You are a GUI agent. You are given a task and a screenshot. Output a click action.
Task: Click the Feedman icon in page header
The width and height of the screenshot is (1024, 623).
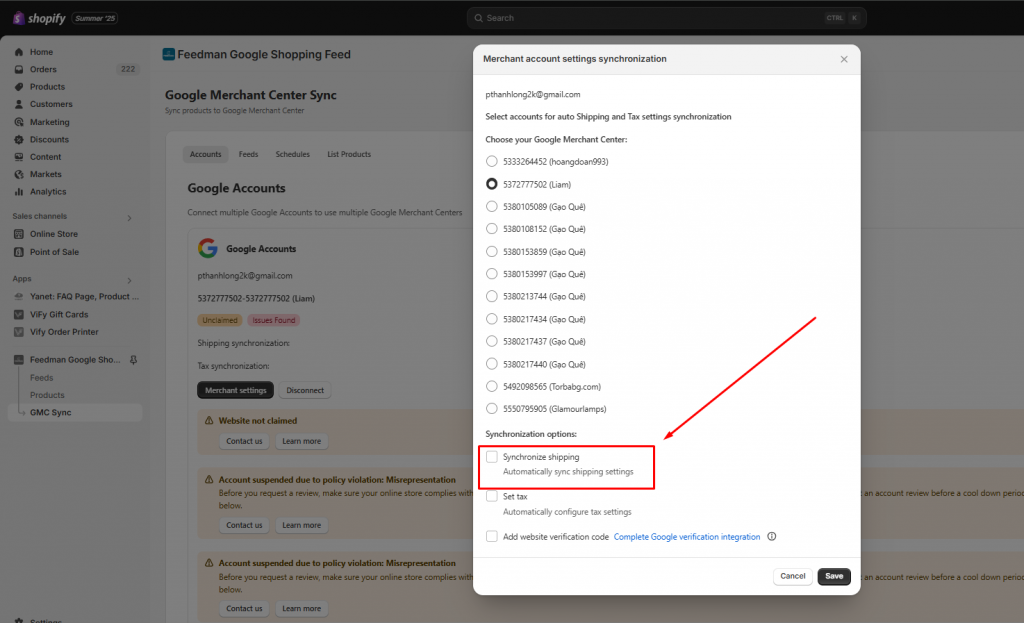point(168,54)
